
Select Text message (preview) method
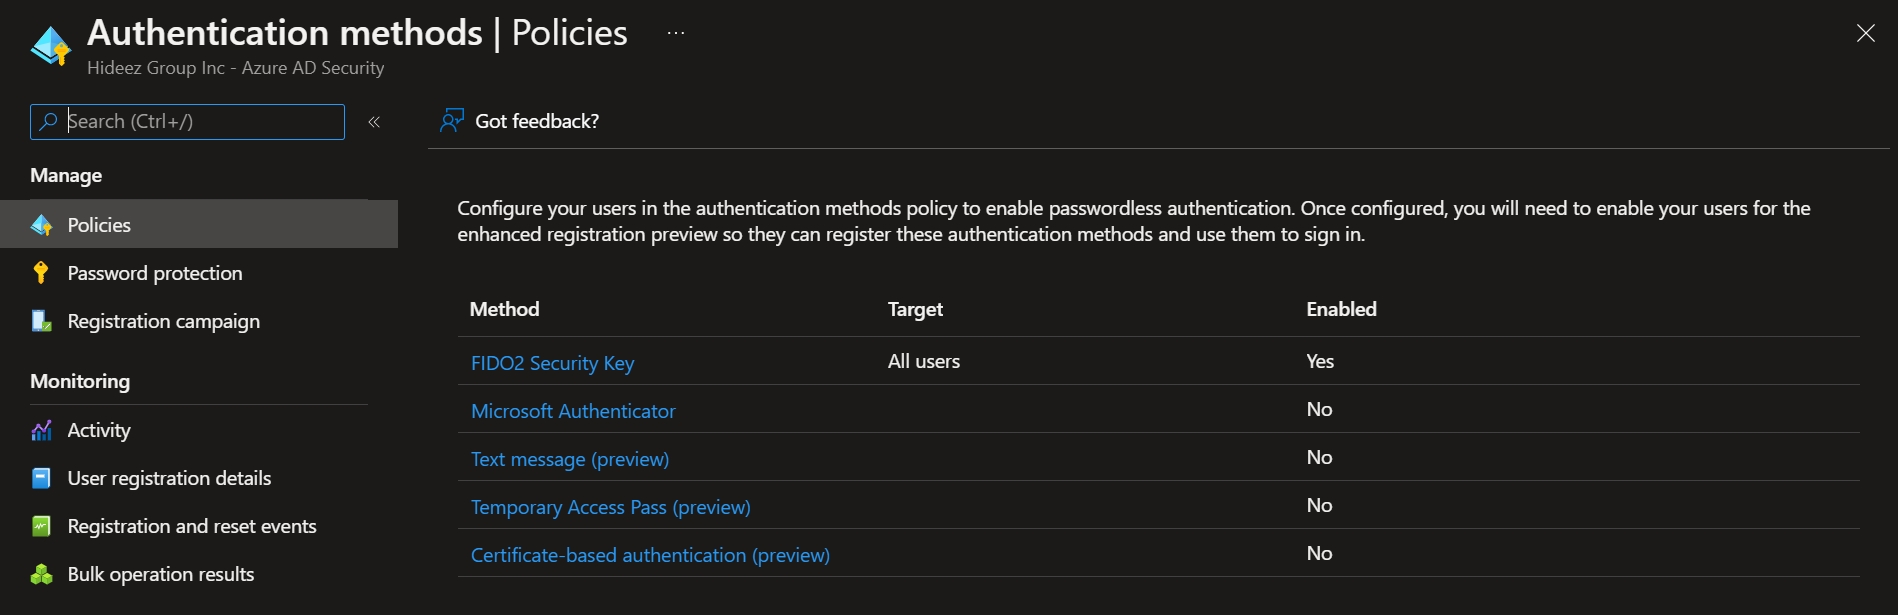click(570, 459)
